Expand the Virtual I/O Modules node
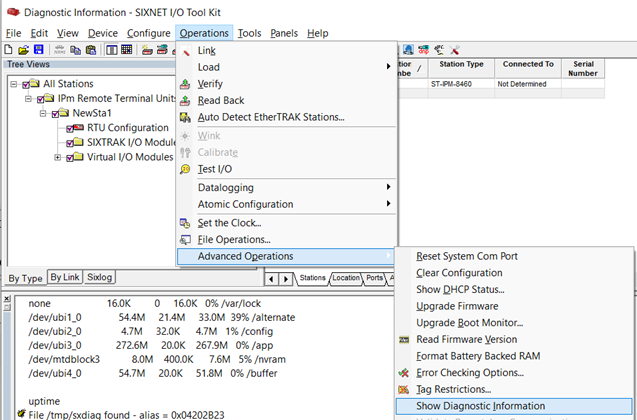Viewport: 637px width, 420px height. click(58, 157)
